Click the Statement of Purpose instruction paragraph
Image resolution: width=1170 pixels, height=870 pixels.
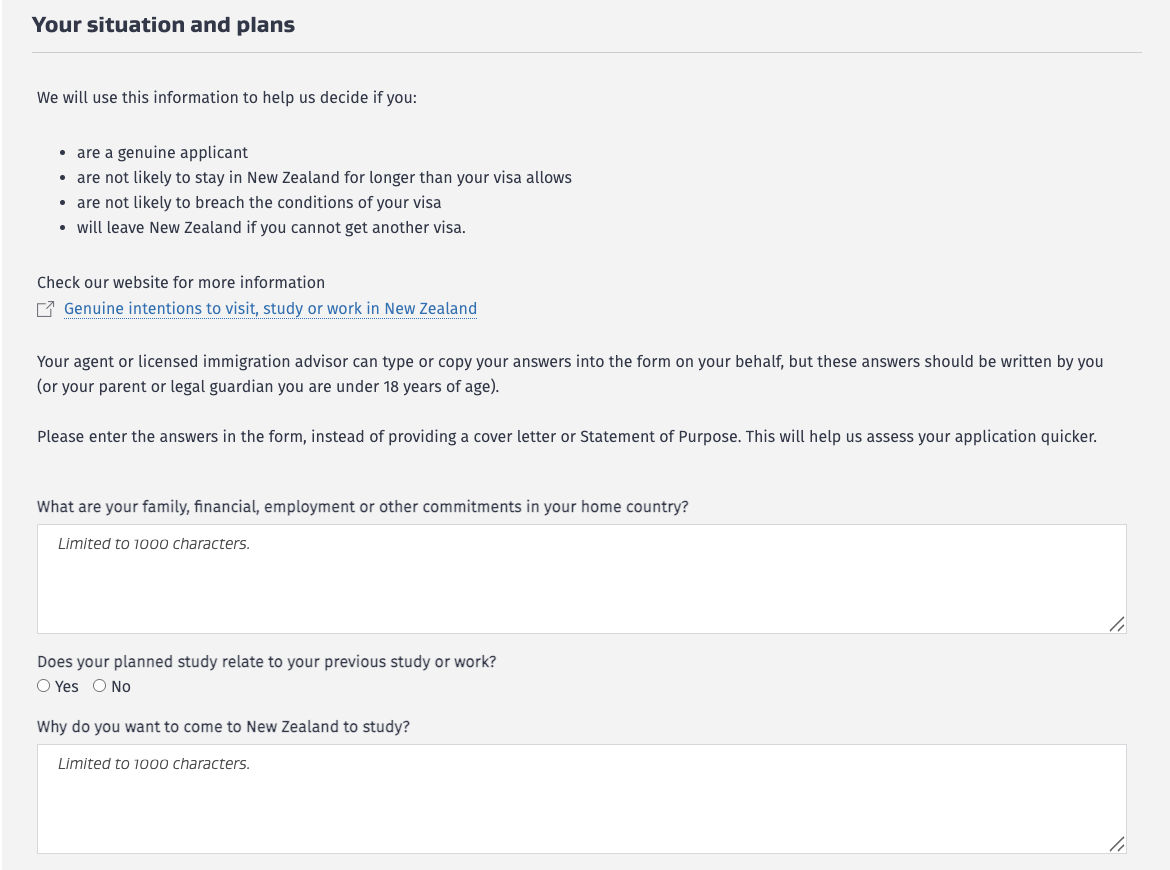point(566,437)
